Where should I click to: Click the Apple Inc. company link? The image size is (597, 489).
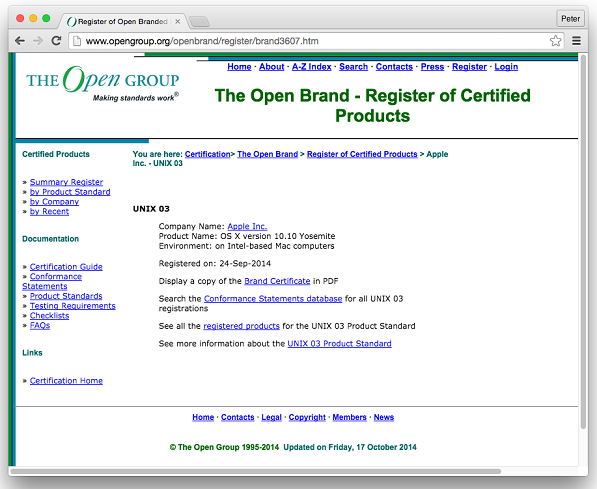point(247,226)
